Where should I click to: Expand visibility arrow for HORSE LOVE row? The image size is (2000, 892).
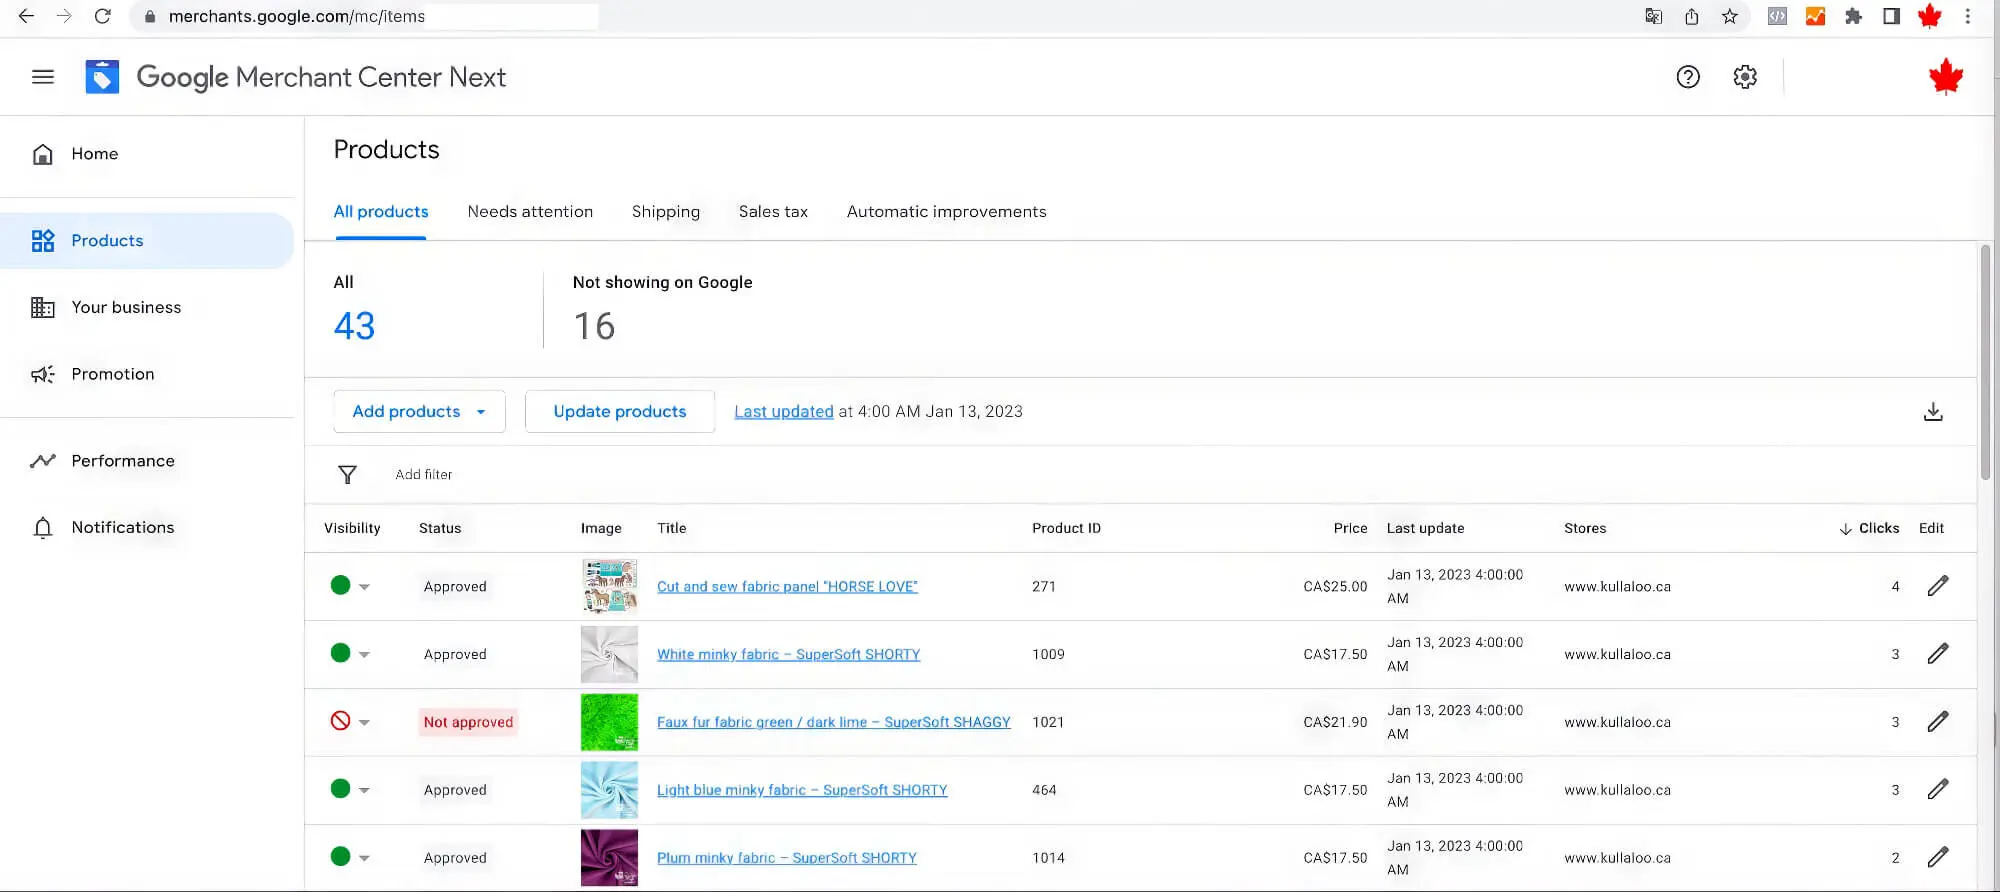(x=365, y=587)
